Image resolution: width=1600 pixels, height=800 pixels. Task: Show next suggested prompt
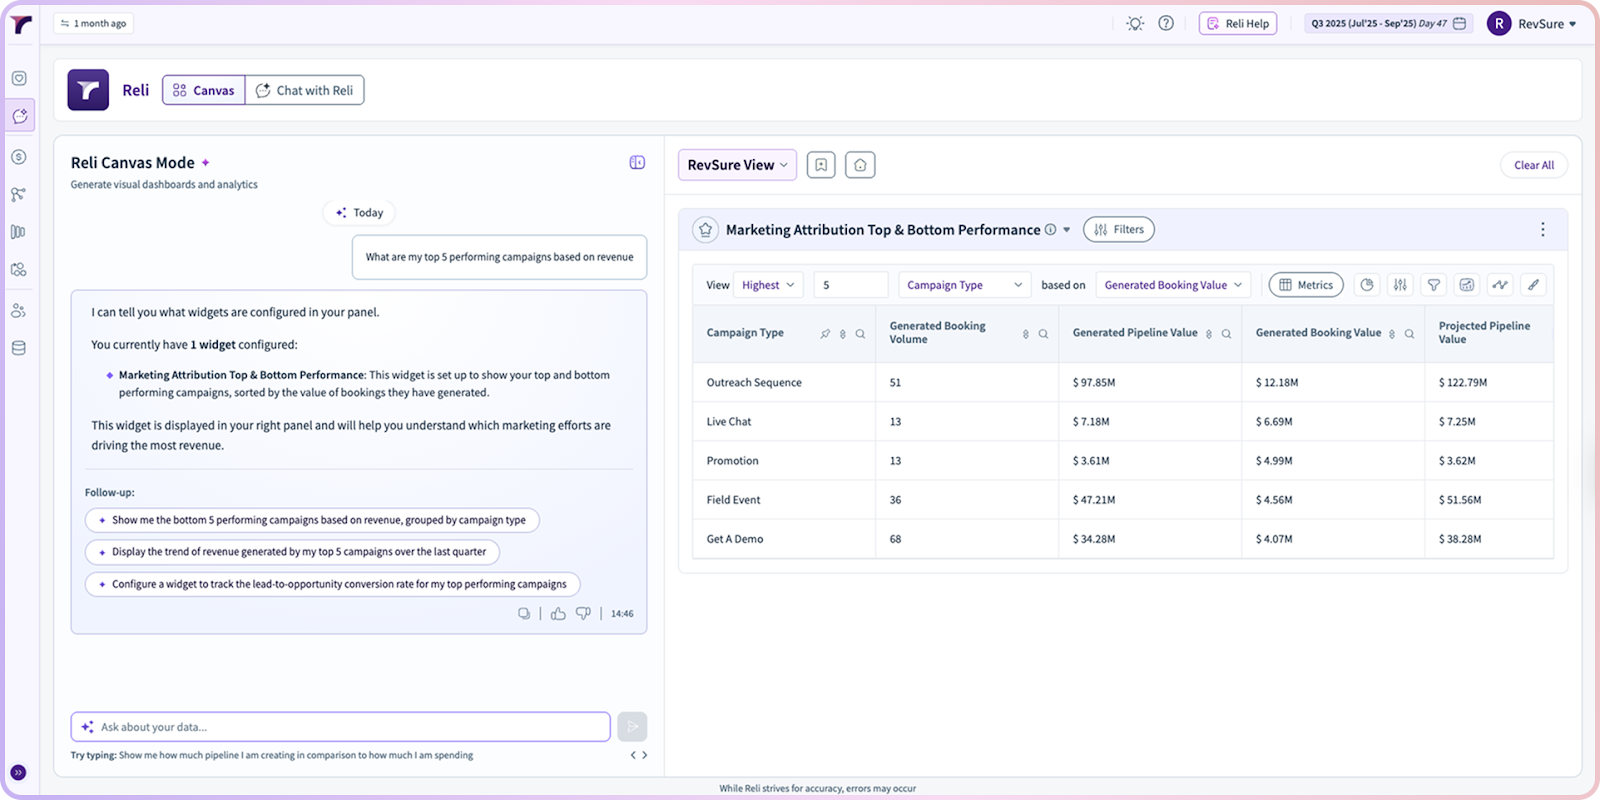(x=645, y=755)
